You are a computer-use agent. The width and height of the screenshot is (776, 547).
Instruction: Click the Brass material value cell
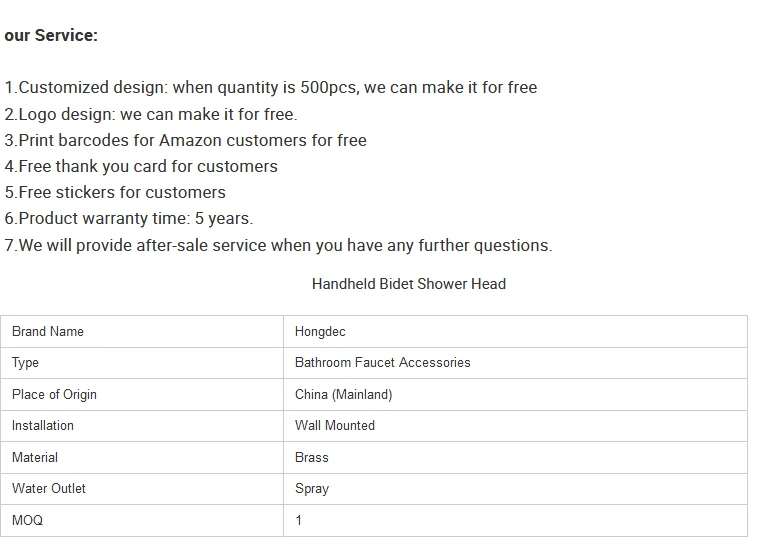pyautogui.click(x=312, y=458)
